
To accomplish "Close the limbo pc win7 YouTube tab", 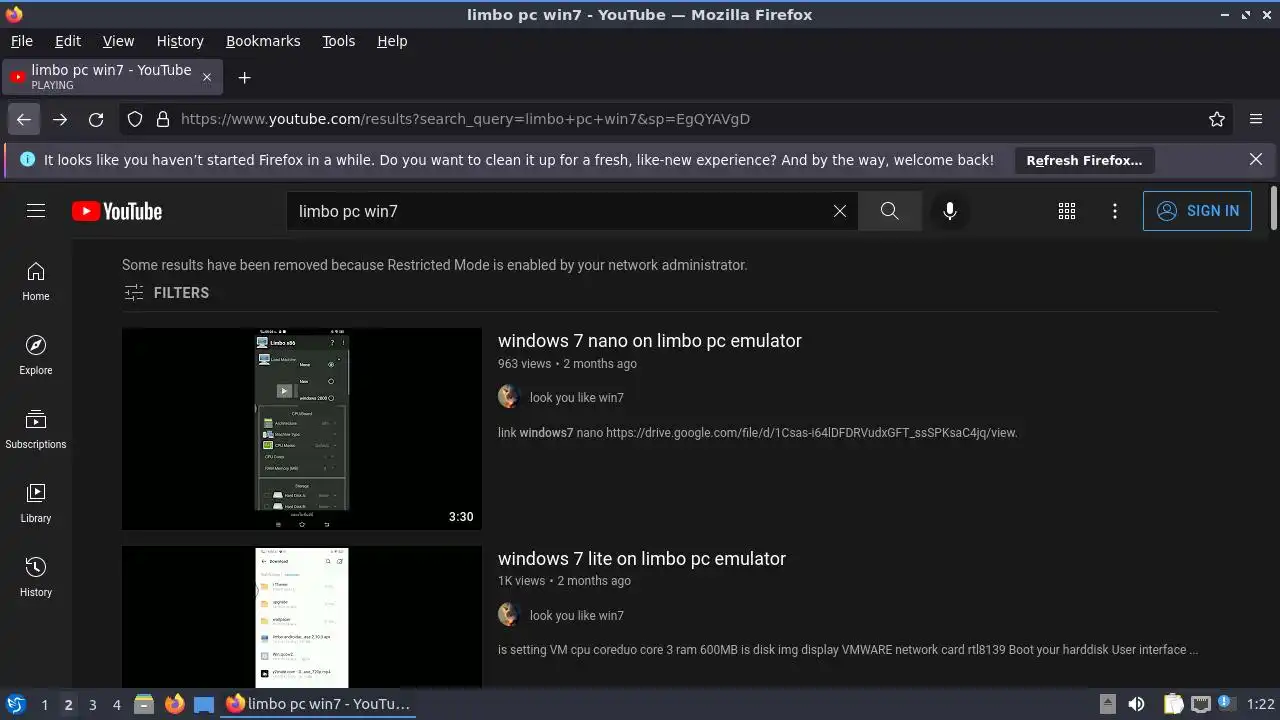I will (x=207, y=77).
